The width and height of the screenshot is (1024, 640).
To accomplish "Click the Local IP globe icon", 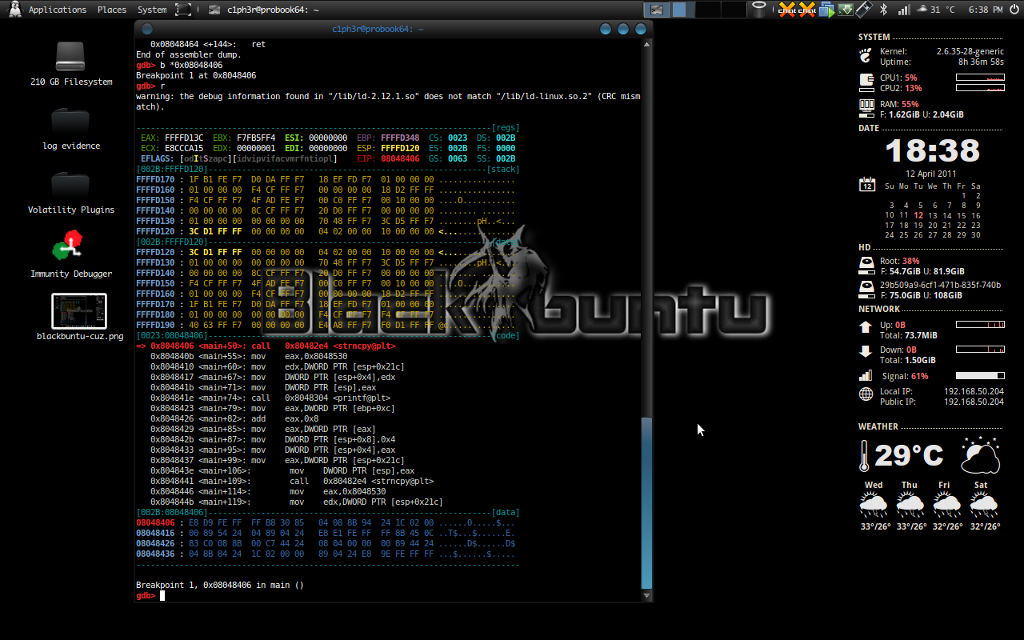I will pyautogui.click(x=866, y=394).
